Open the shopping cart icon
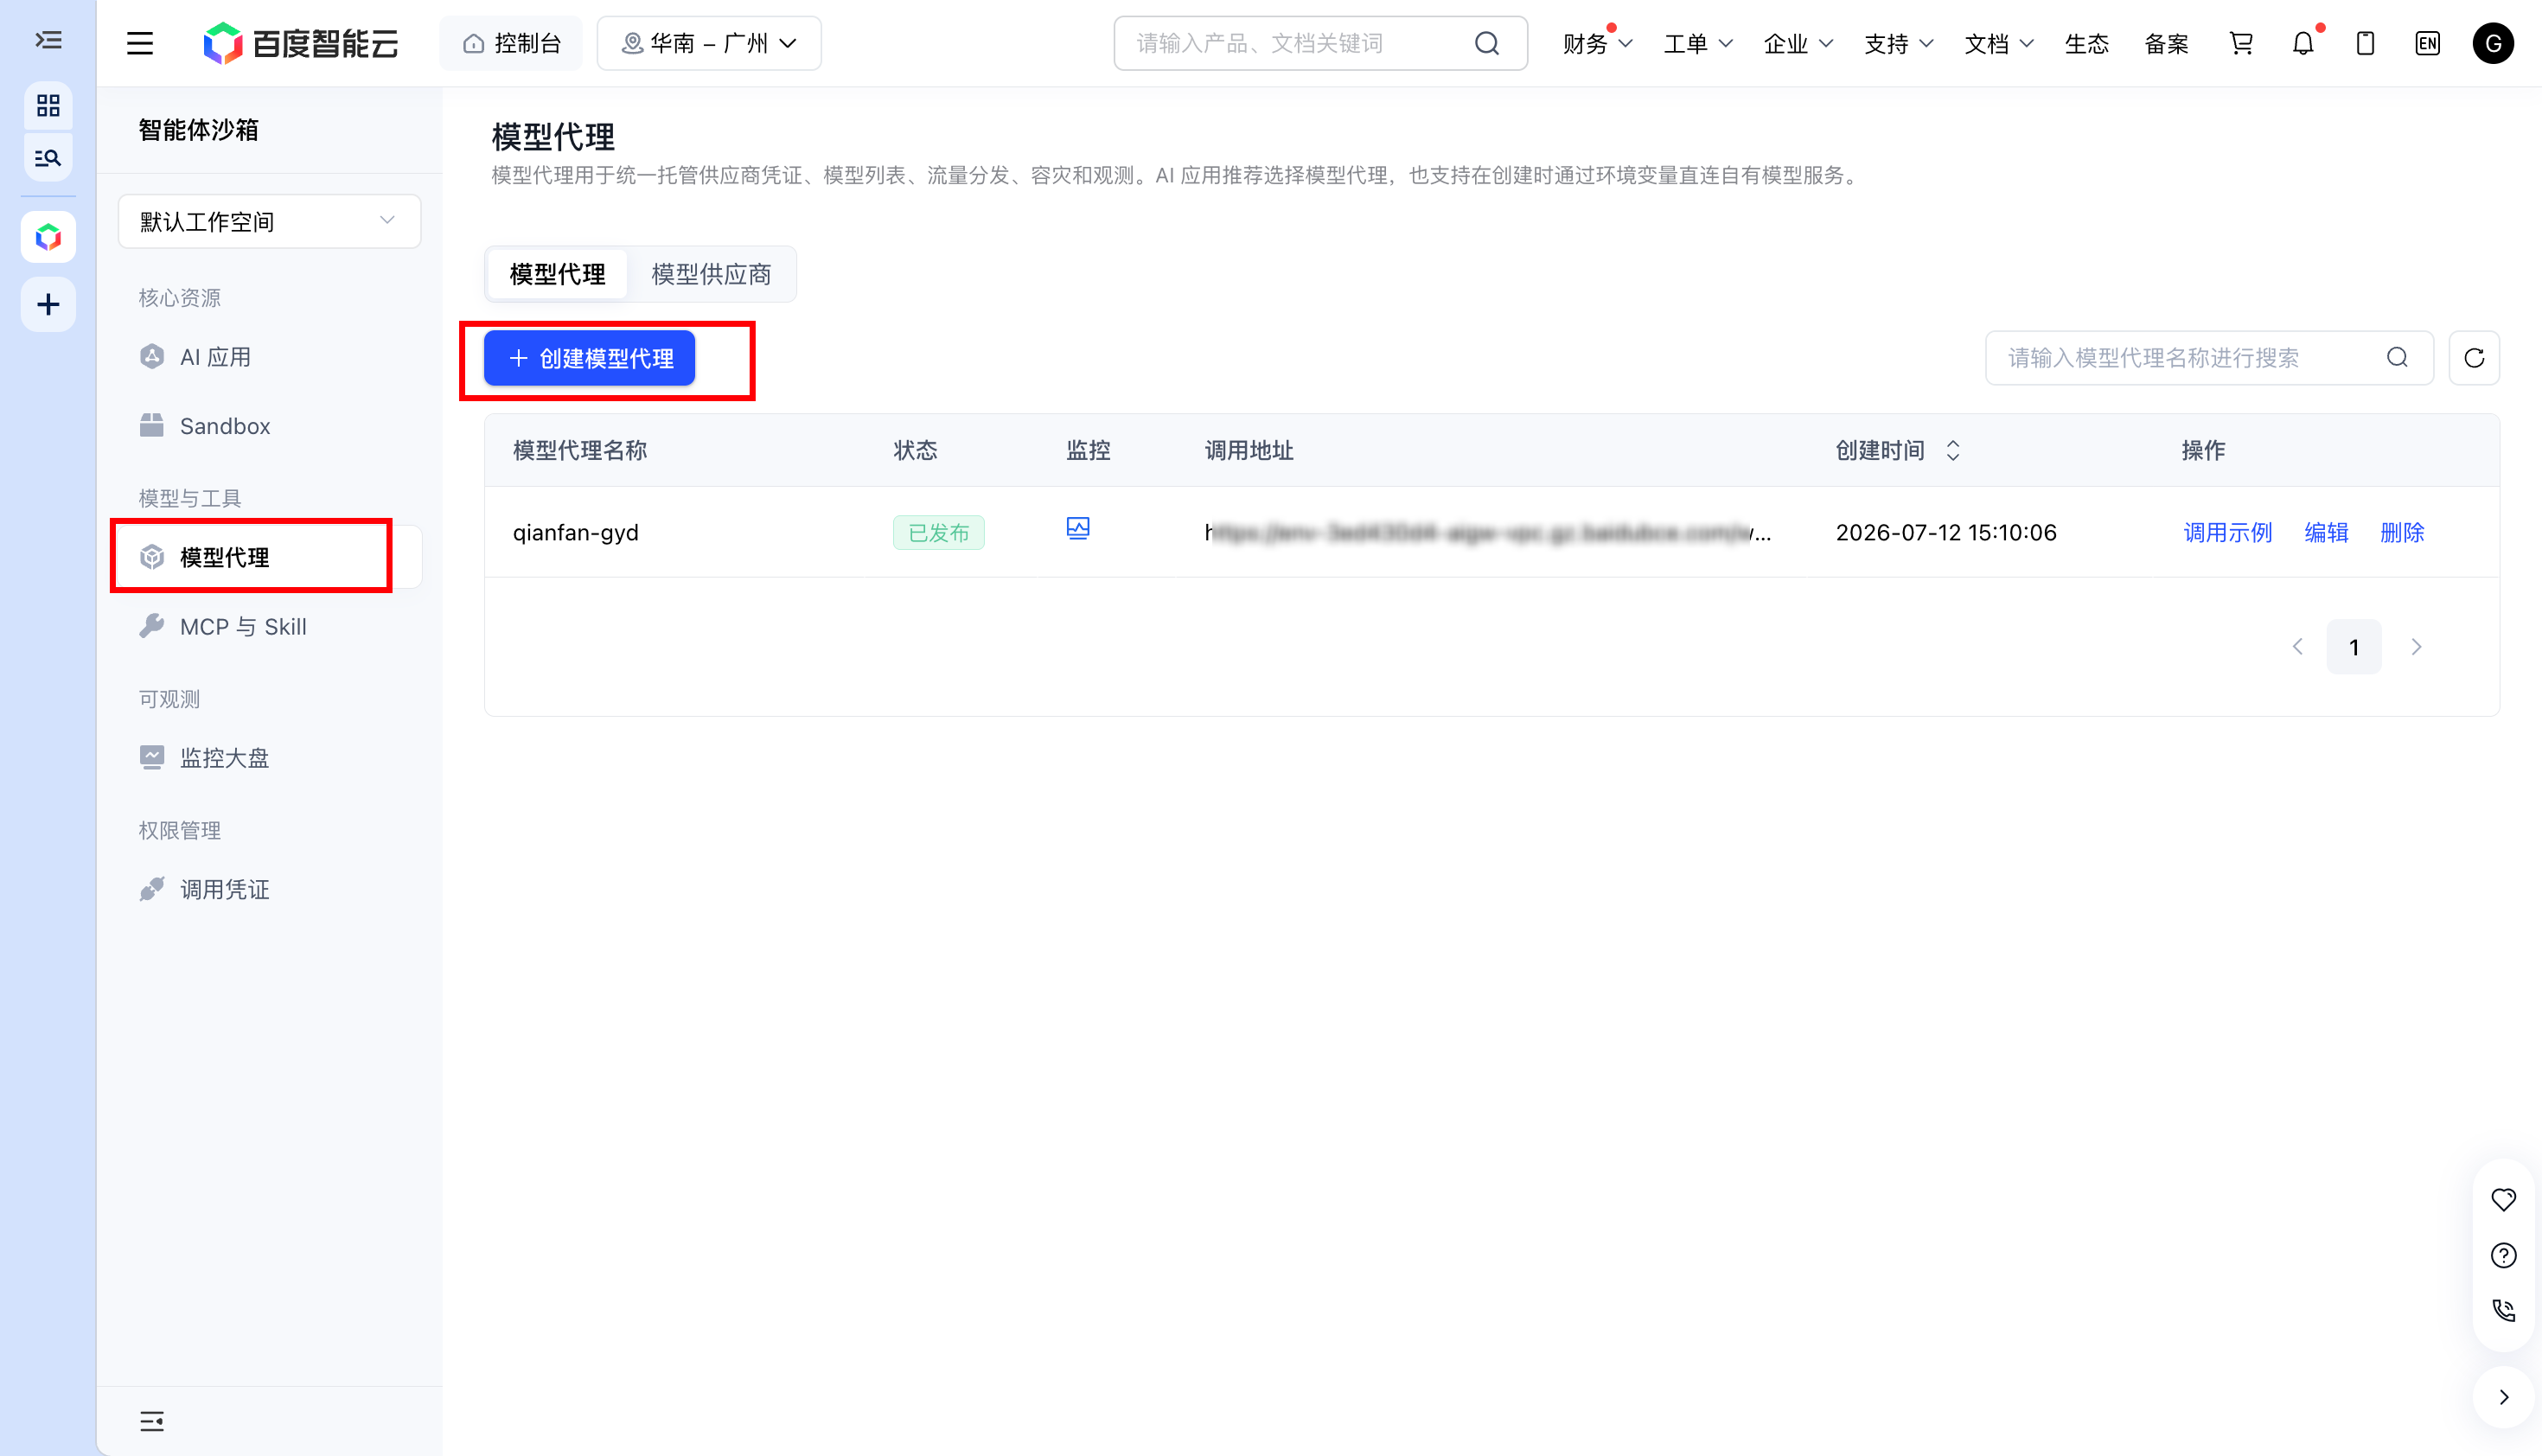The width and height of the screenshot is (2542, 1456). coord(2241,43)
